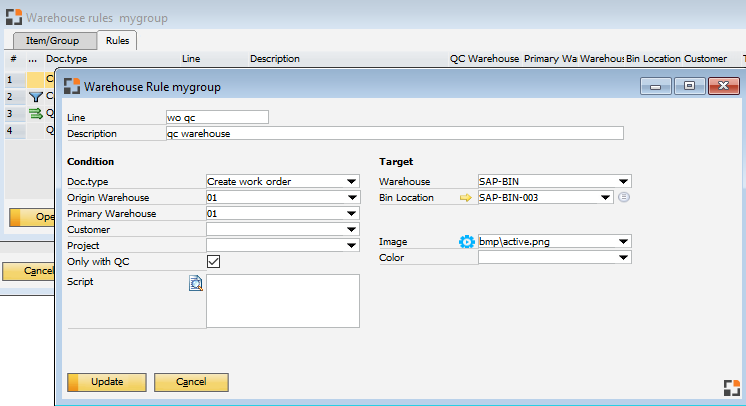The height and width of the screenshot is (406, 746).
Task: Open the Color dropdown
Action: 624,258
